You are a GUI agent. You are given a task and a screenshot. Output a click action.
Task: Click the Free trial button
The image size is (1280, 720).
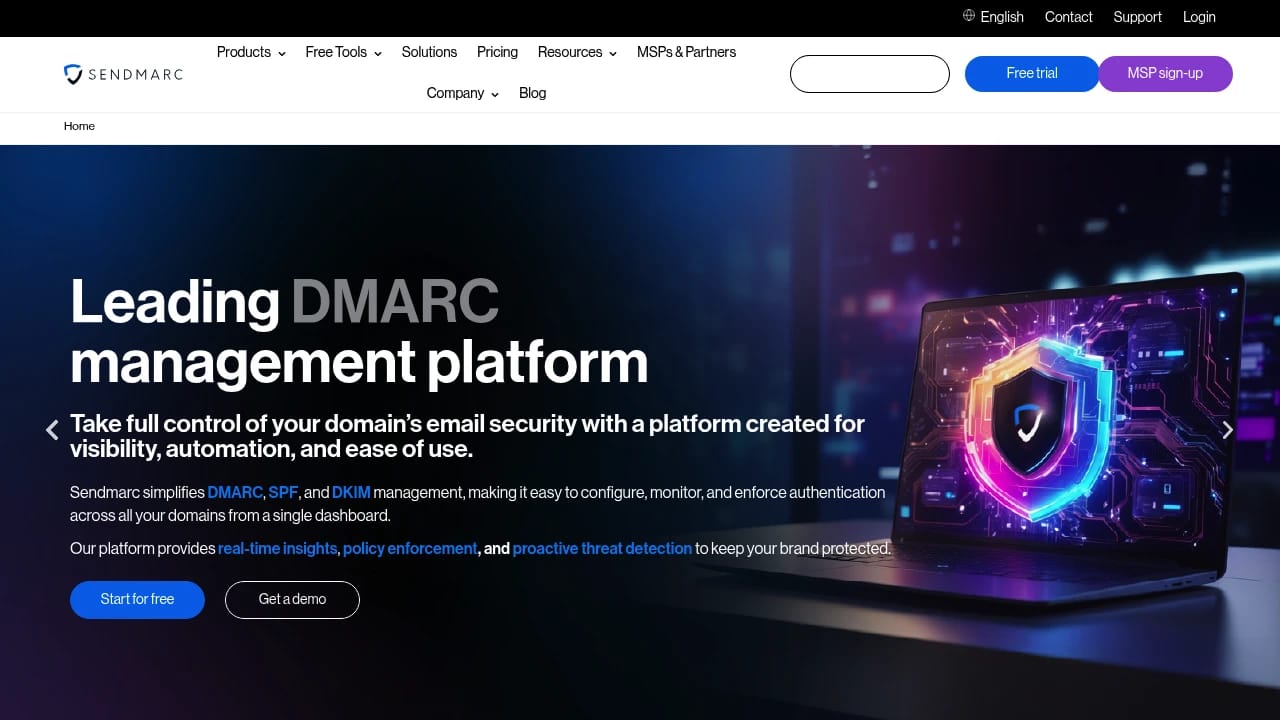1031,73
